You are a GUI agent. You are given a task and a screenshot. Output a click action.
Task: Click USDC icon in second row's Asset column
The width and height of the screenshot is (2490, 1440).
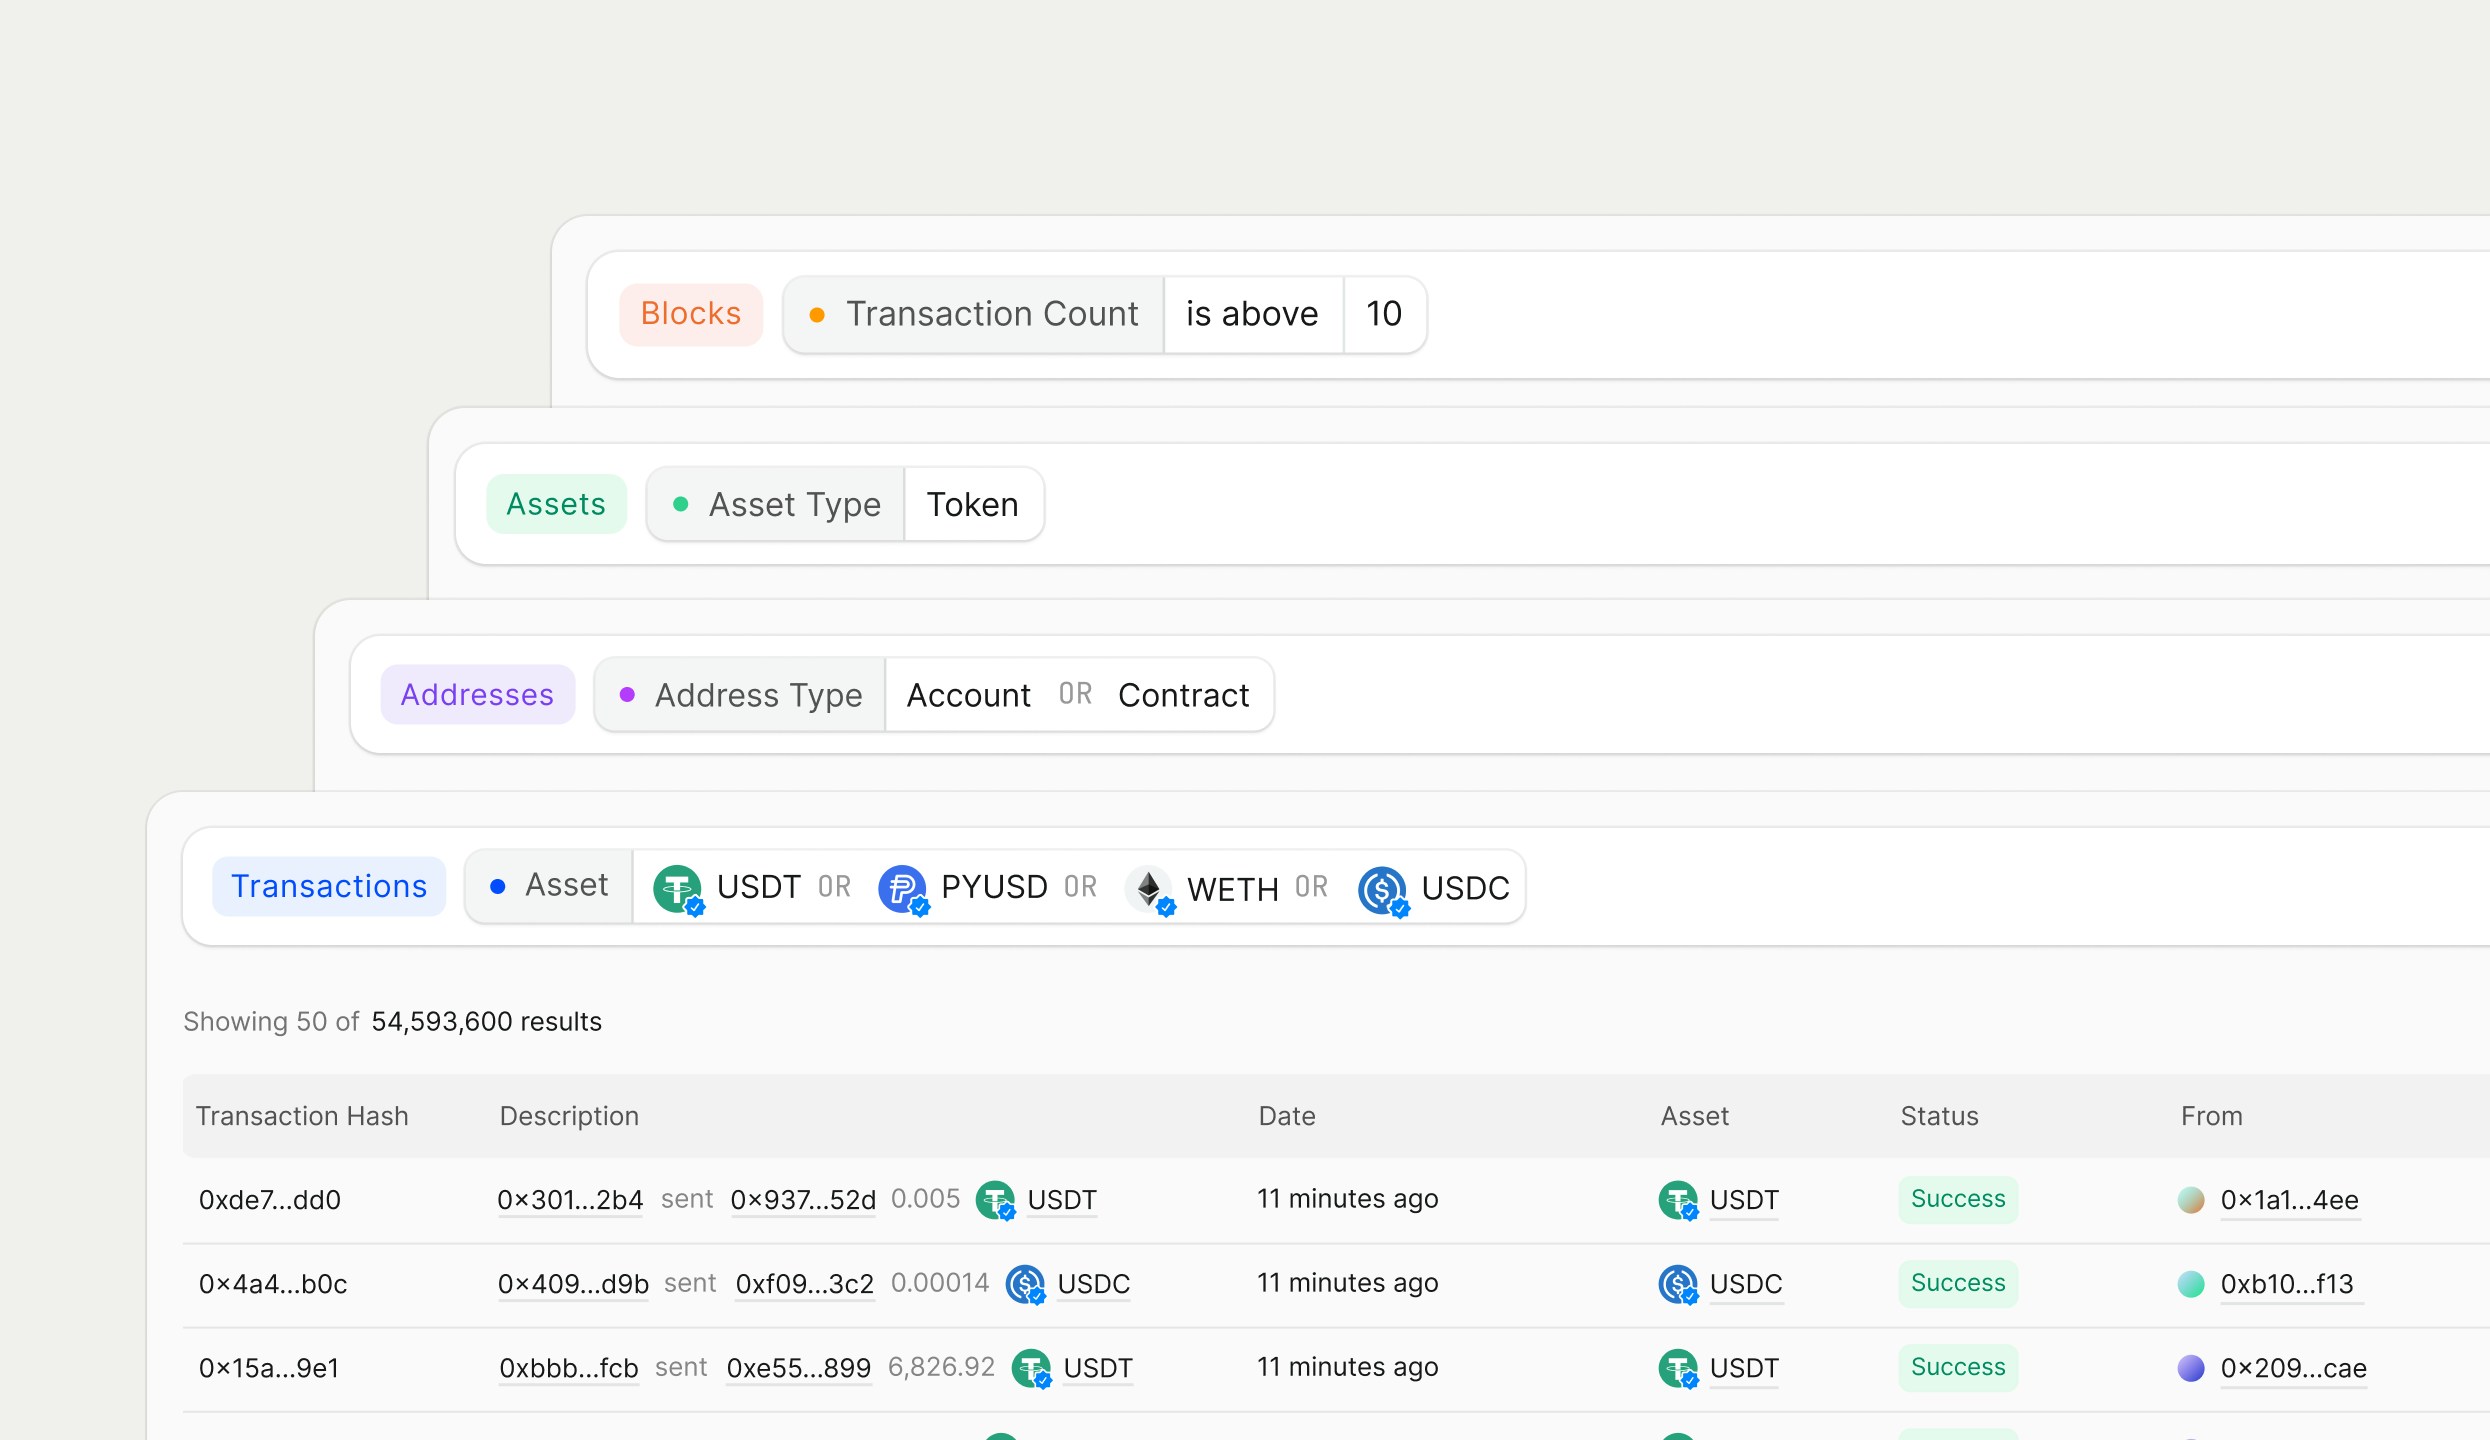coord(1677,1284)
